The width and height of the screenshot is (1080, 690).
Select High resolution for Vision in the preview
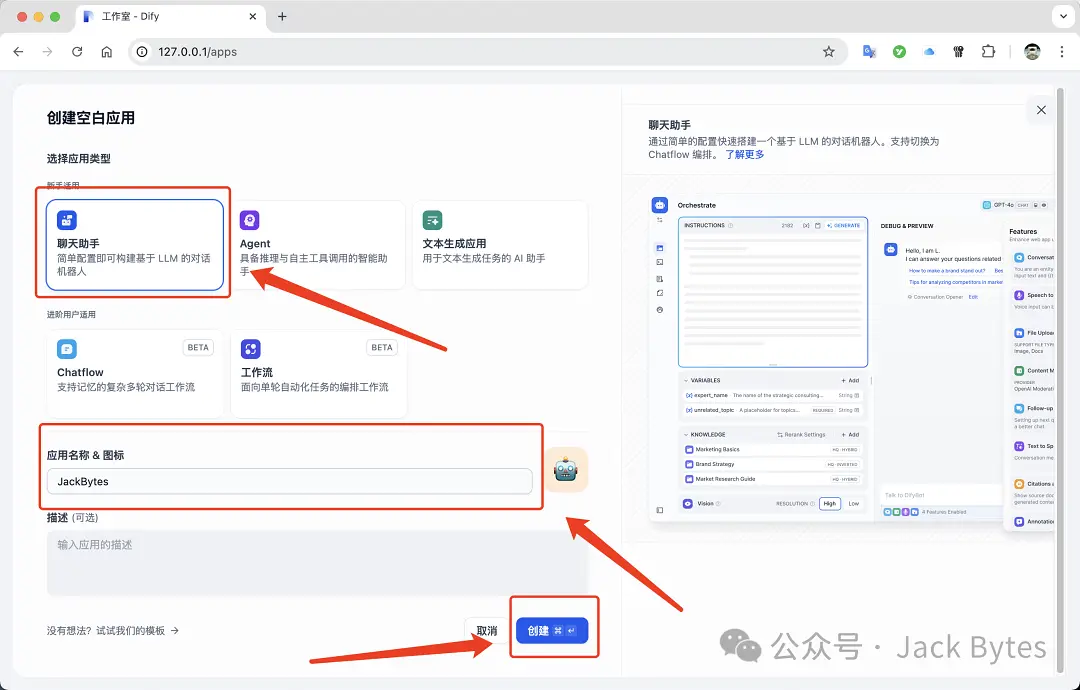(830, 503)
